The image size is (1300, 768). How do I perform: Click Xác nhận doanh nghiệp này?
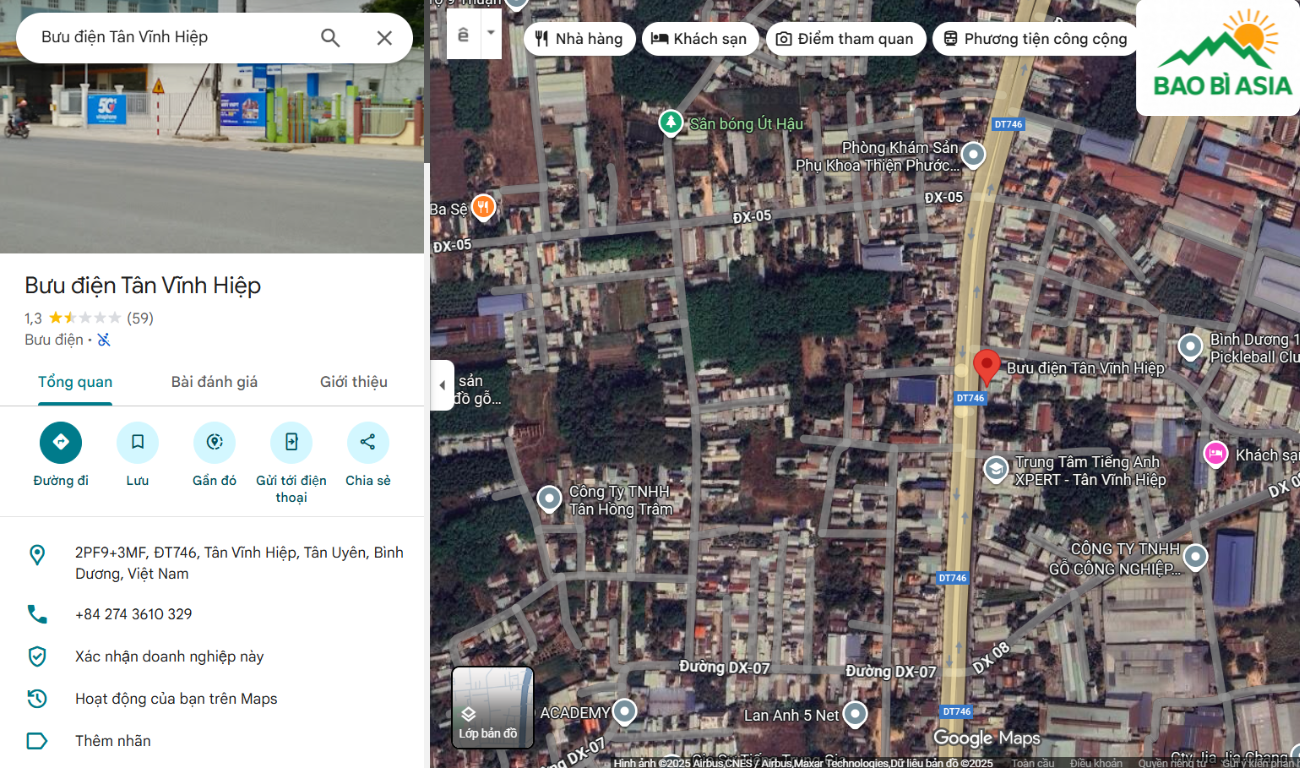(x=169, y=657)
